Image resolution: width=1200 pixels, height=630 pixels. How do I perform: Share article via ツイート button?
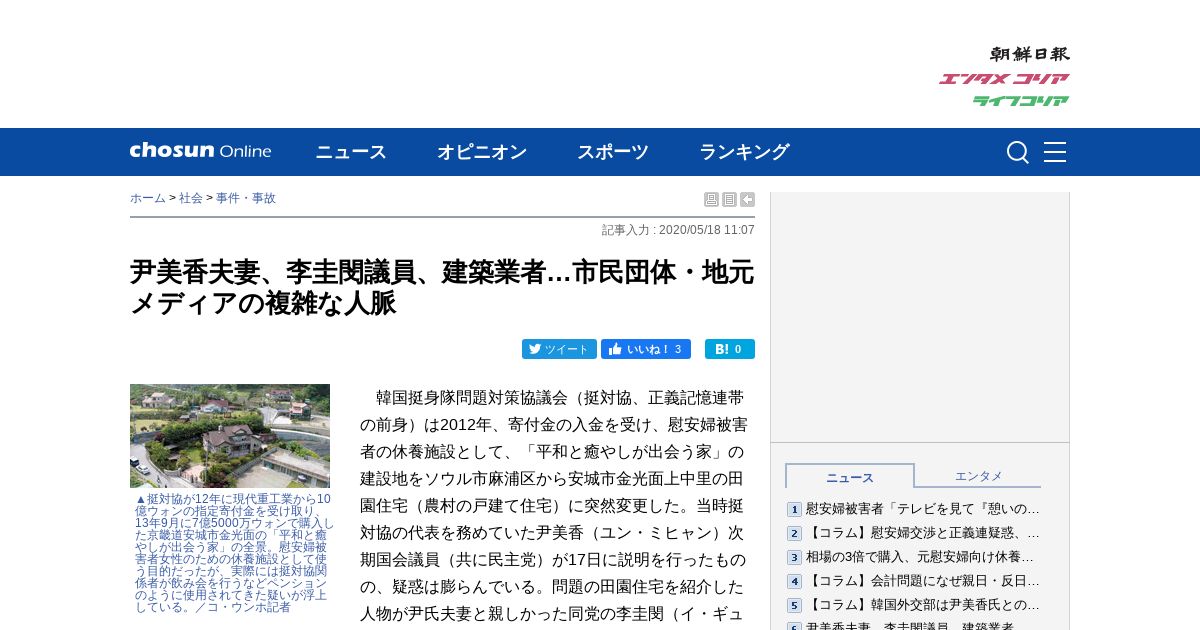(x=559, y=349)
